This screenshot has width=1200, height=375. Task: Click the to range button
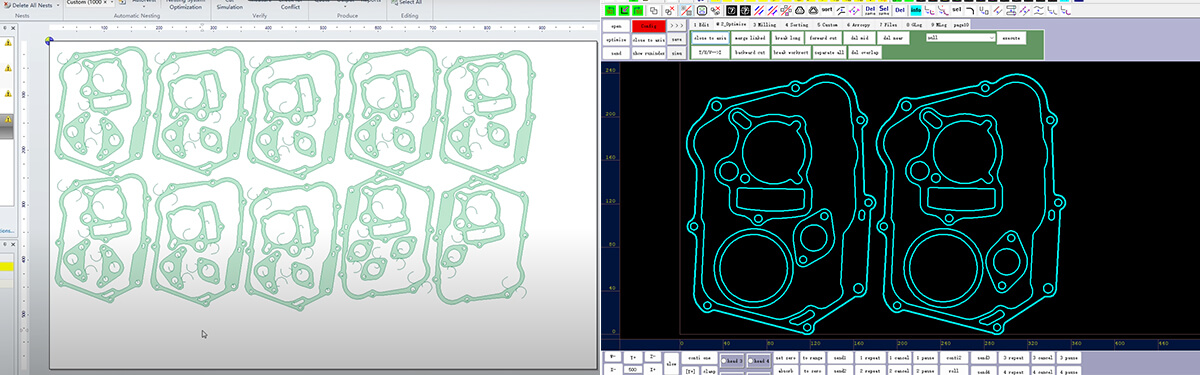[813, 358]
